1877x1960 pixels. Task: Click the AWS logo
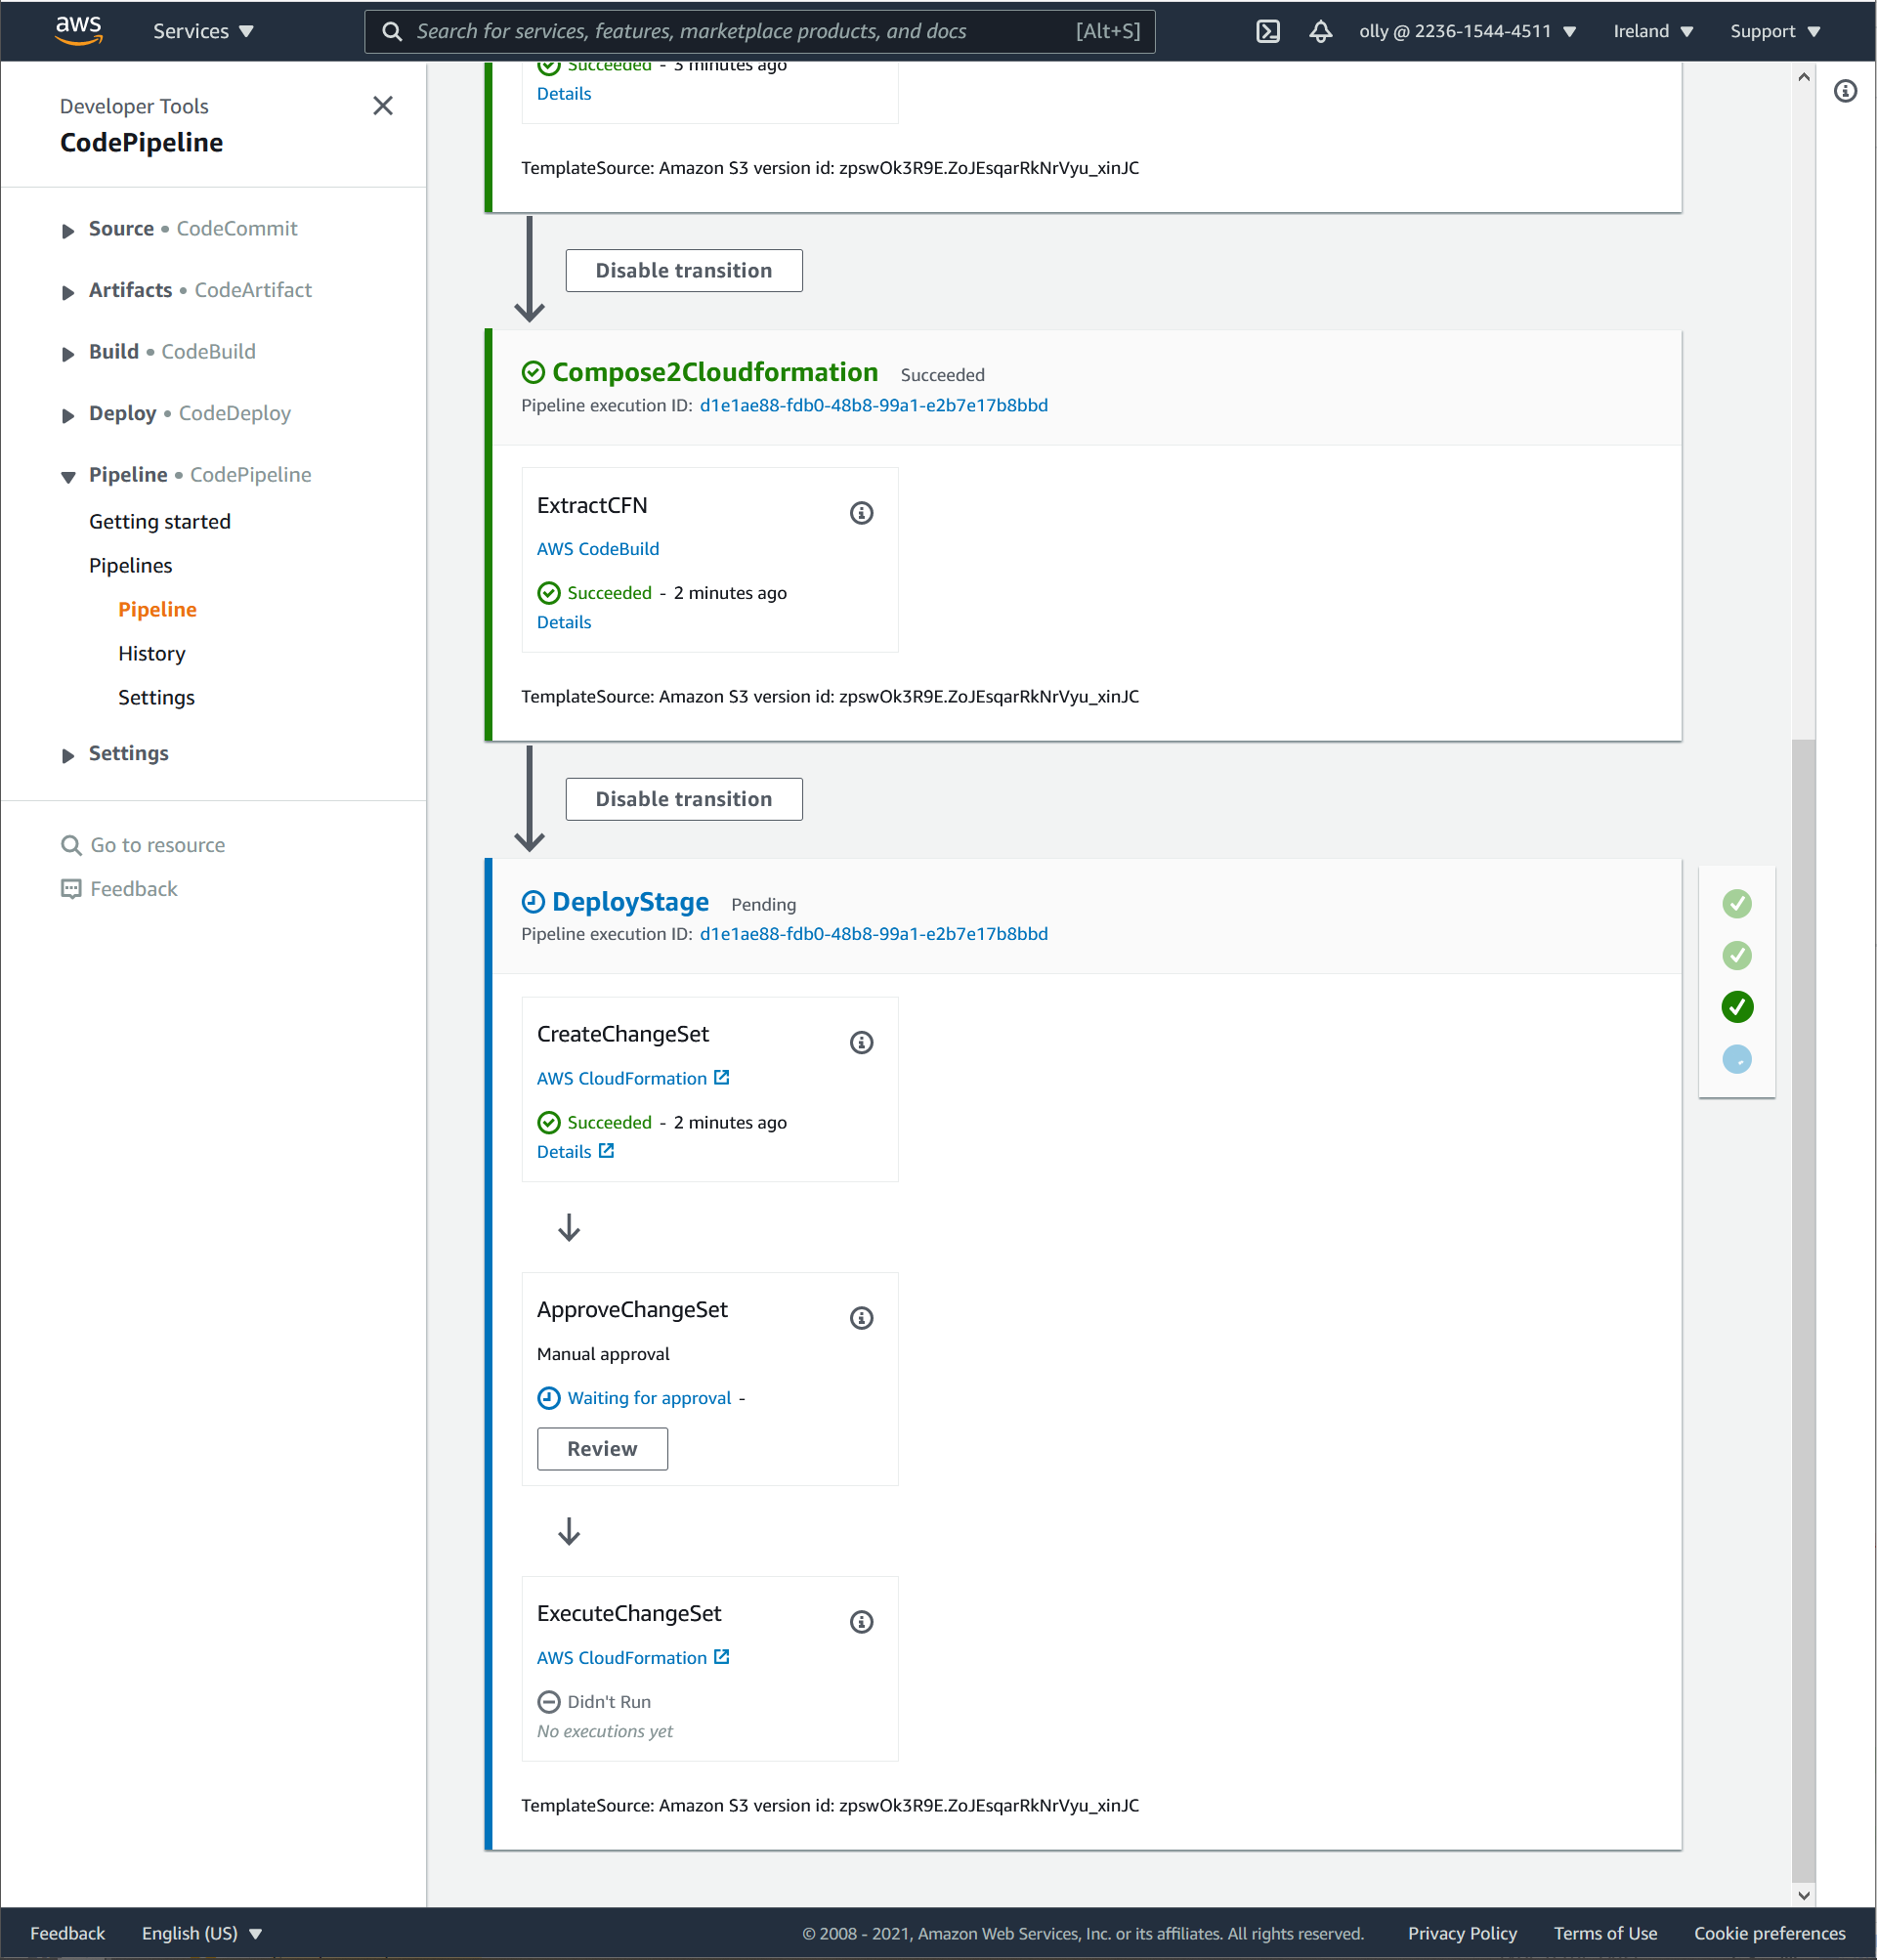click(79, 30)
